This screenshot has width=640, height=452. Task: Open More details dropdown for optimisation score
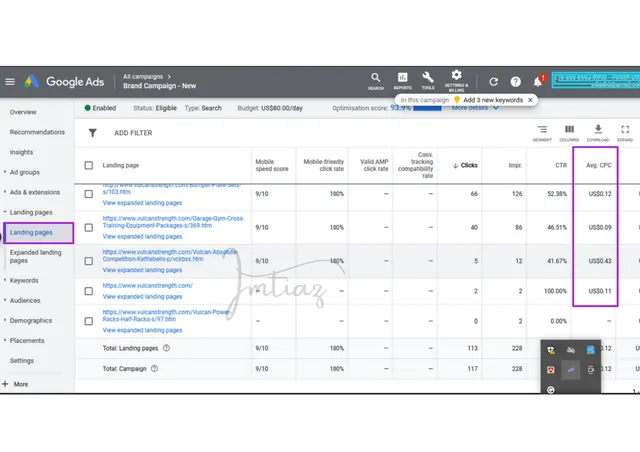(x=475, y=108)
